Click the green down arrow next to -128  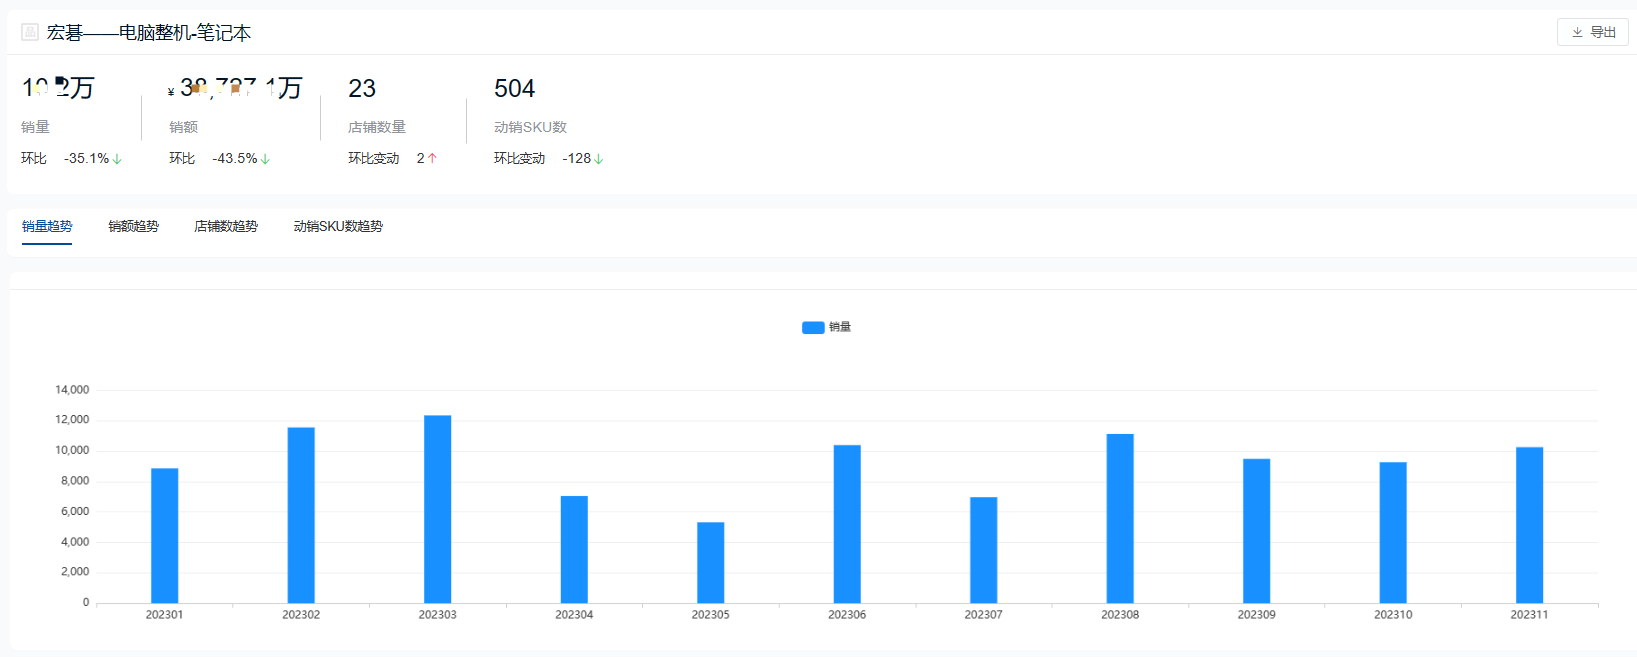(599, 159)
